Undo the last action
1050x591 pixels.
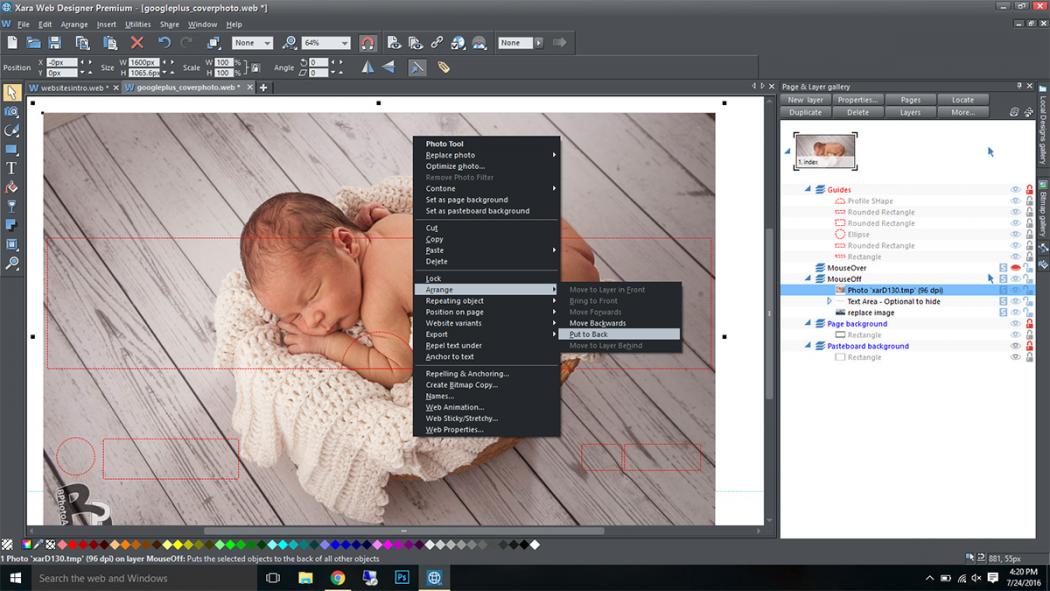[x=164, y=43]
